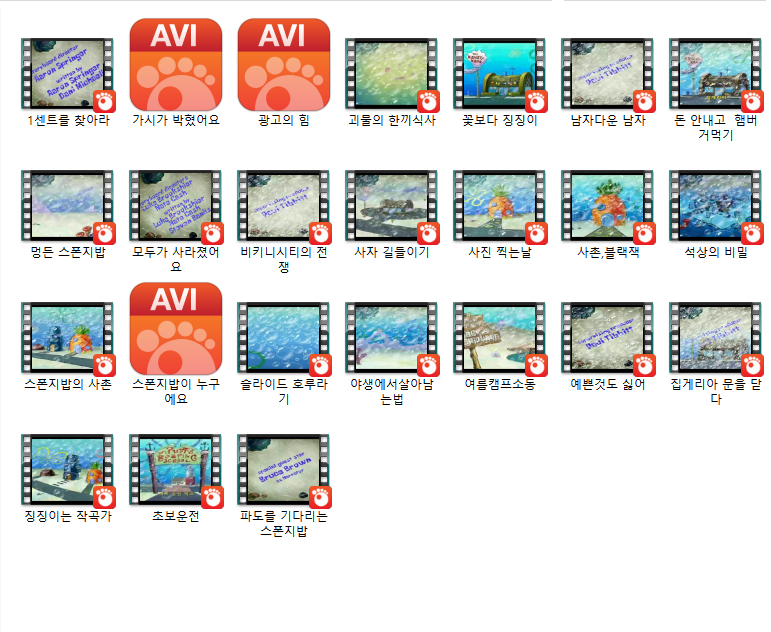This screenshot has width=771, height=632.
Task: Click the file name 가시가 박혔어요
Action: [x=176, y=120]
